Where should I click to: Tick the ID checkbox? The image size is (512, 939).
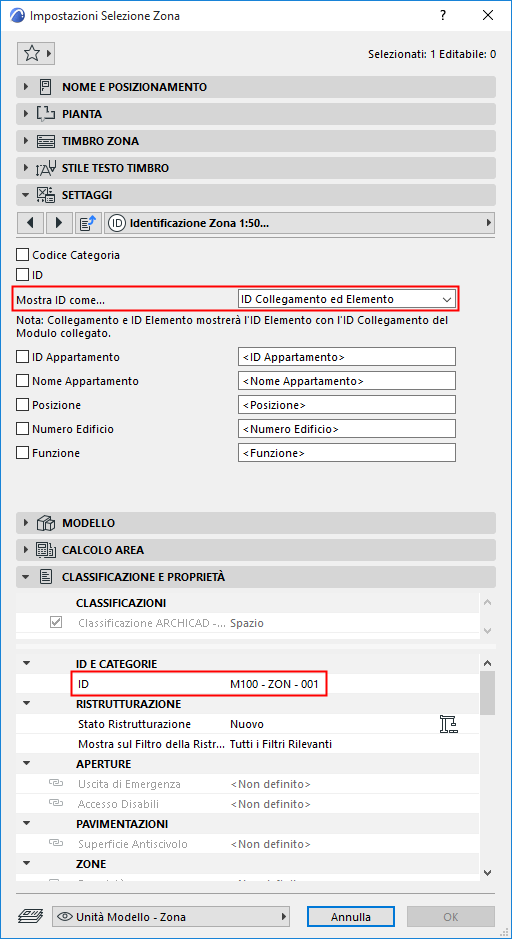coord(22,275)
